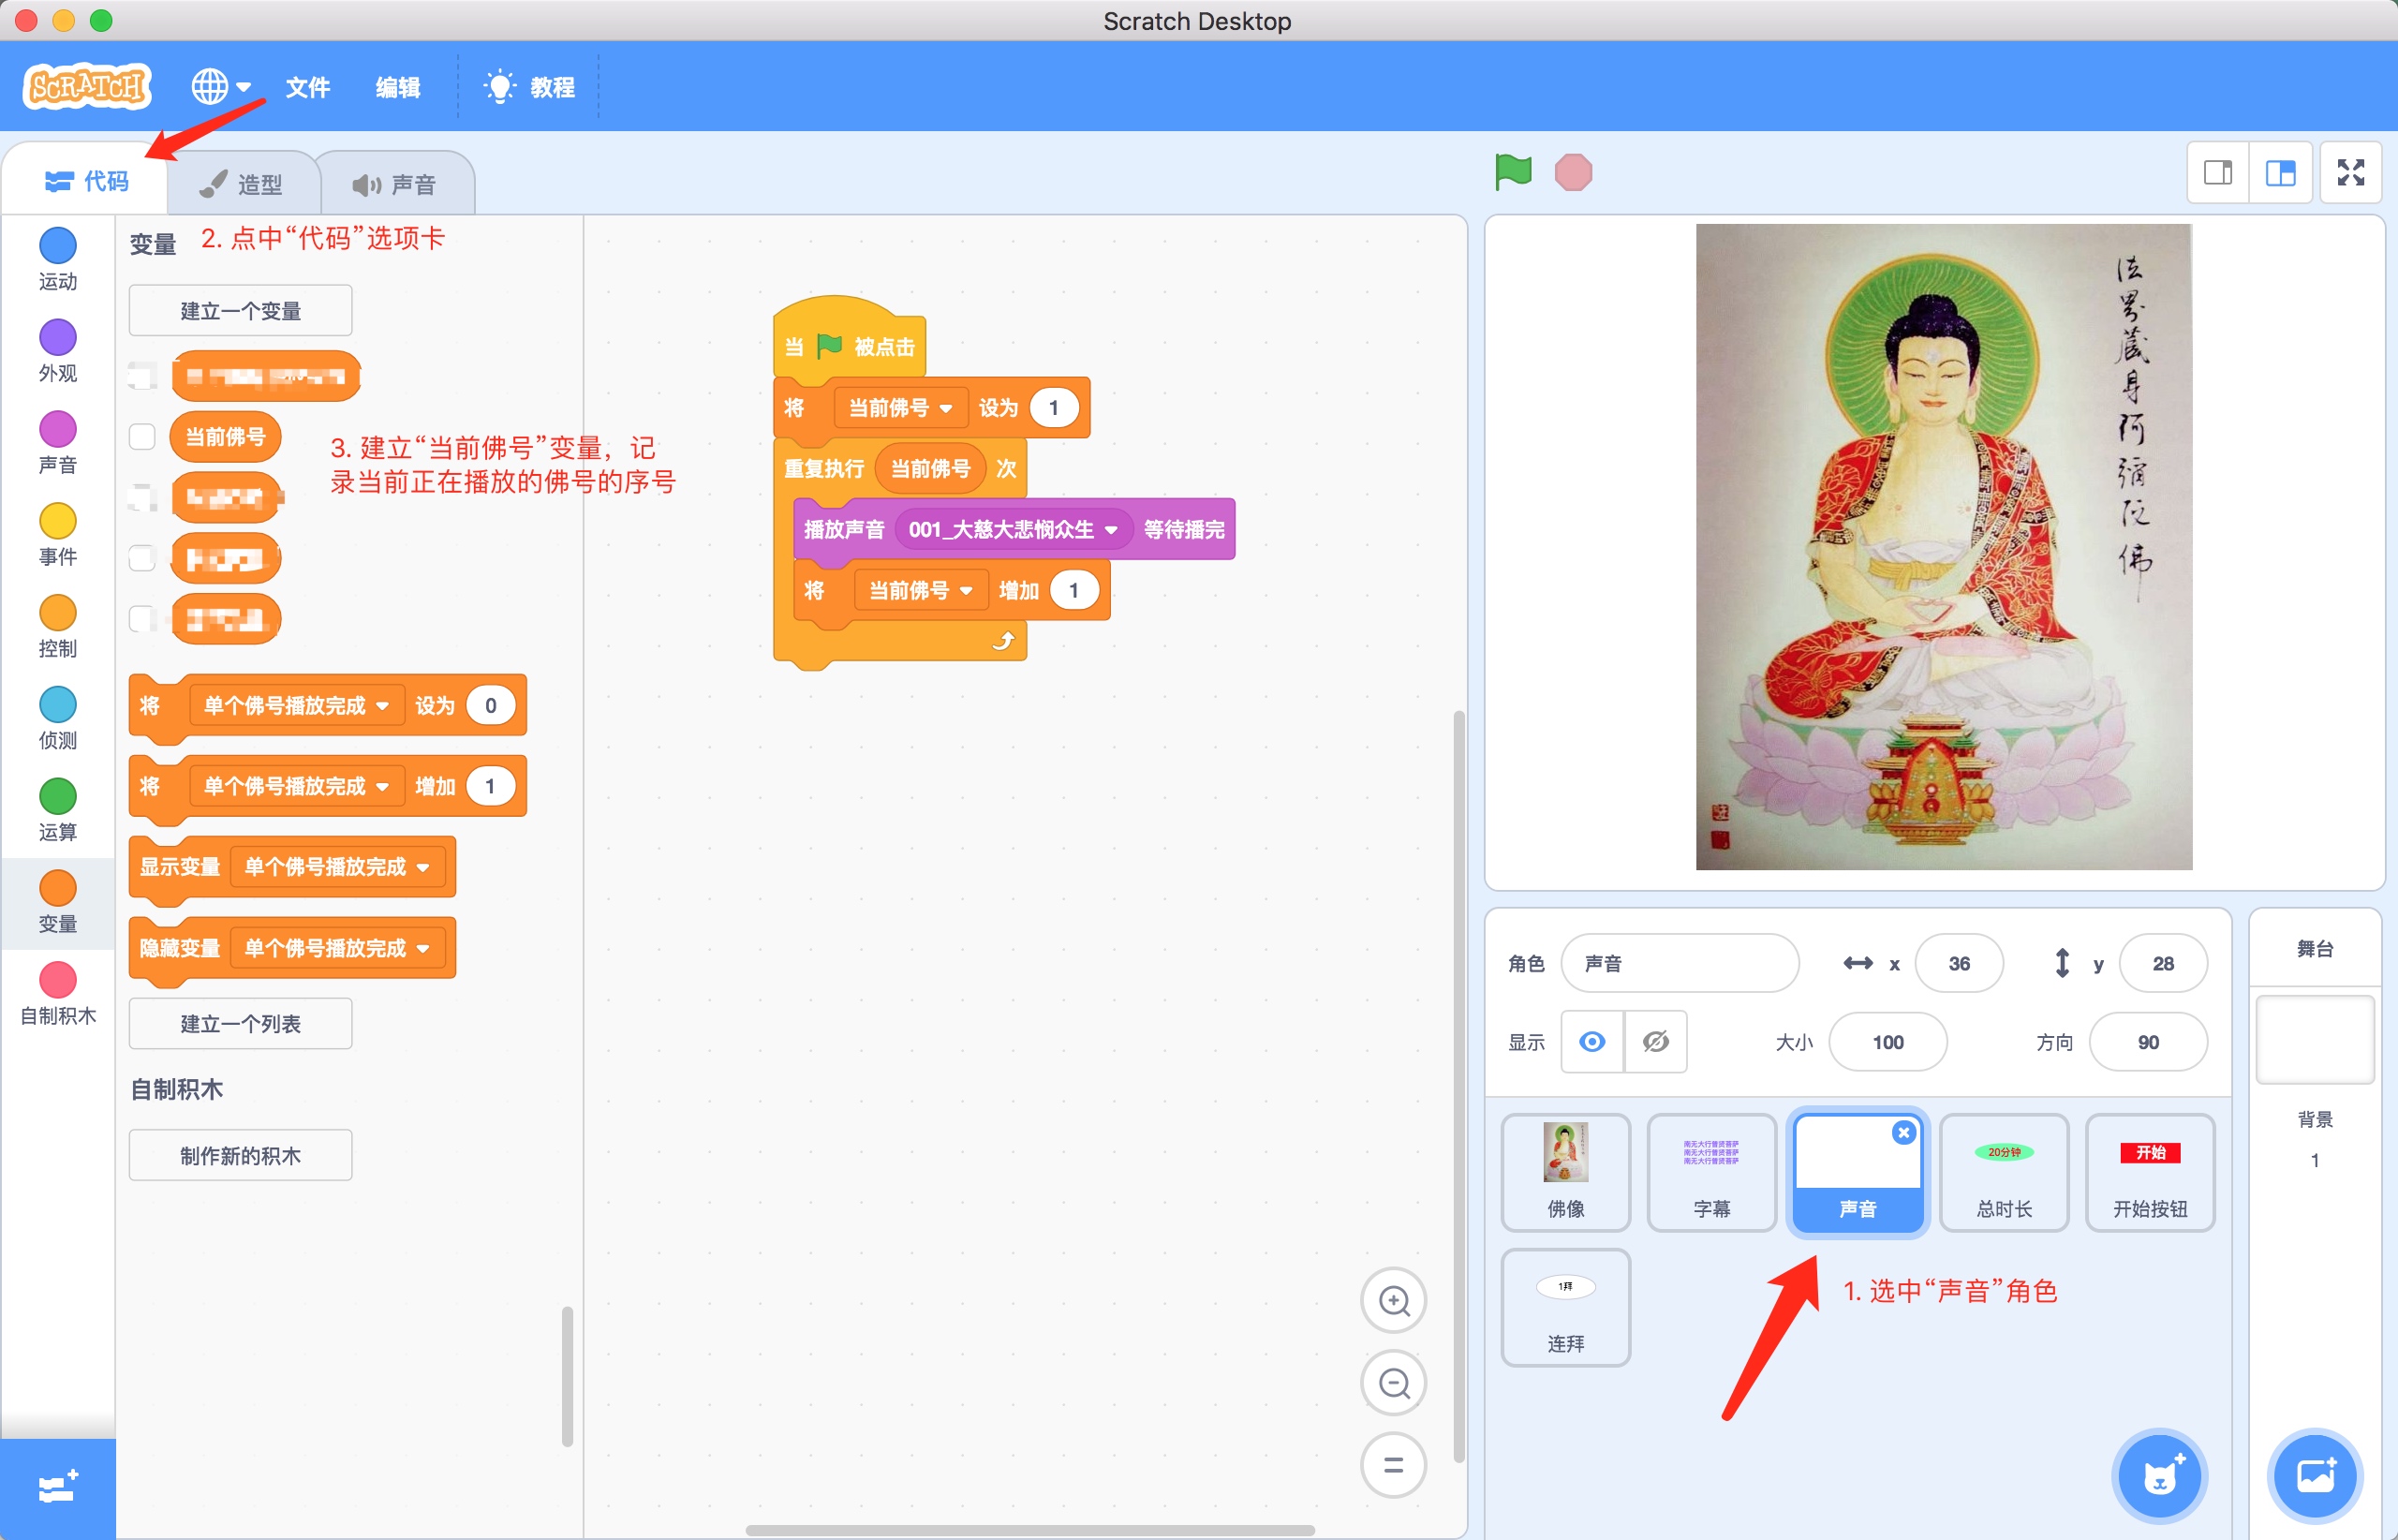The width and height of the screenshot is (2398, 1540).
Task: Select the 总时长 sprite
Action: tap(2004, 1172)
